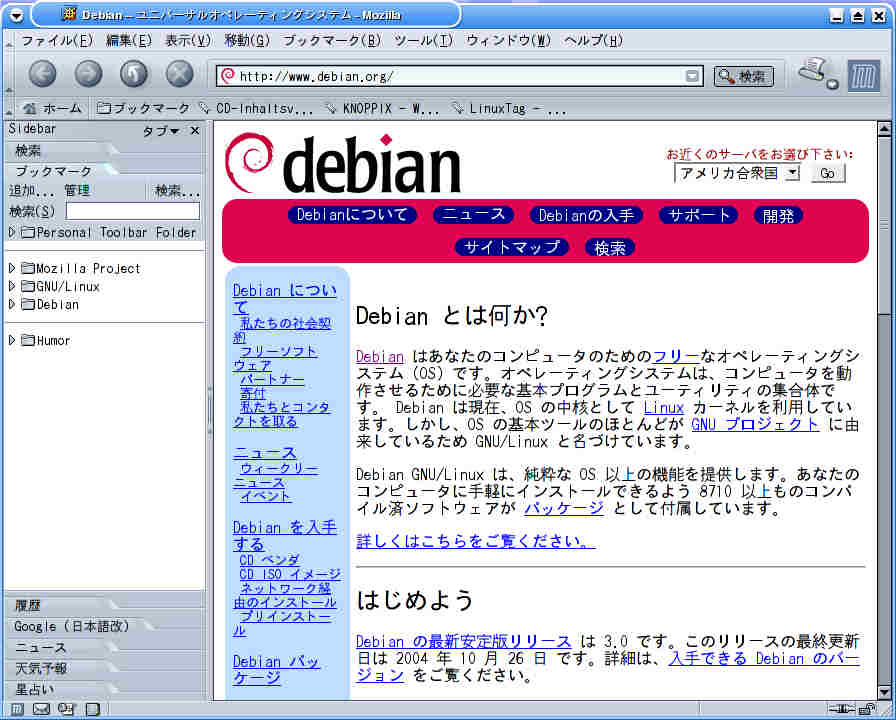
Task: Click the Debianの入手 navigation button
Action: click(586, 215)
